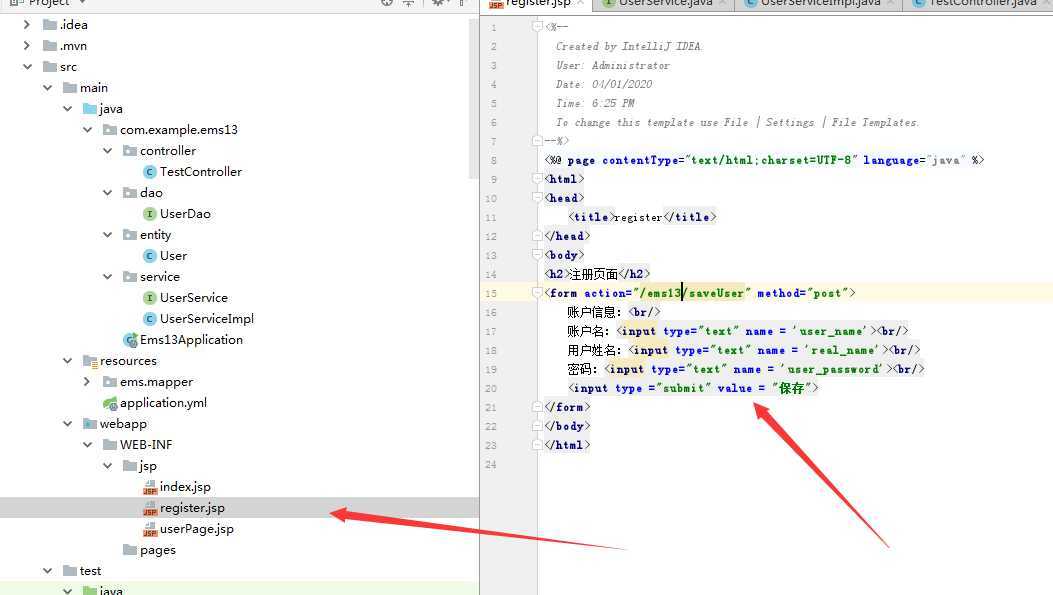Expand the .mvn folder
This screenshot has height=595, width=1053.
(x=27, y=46)
